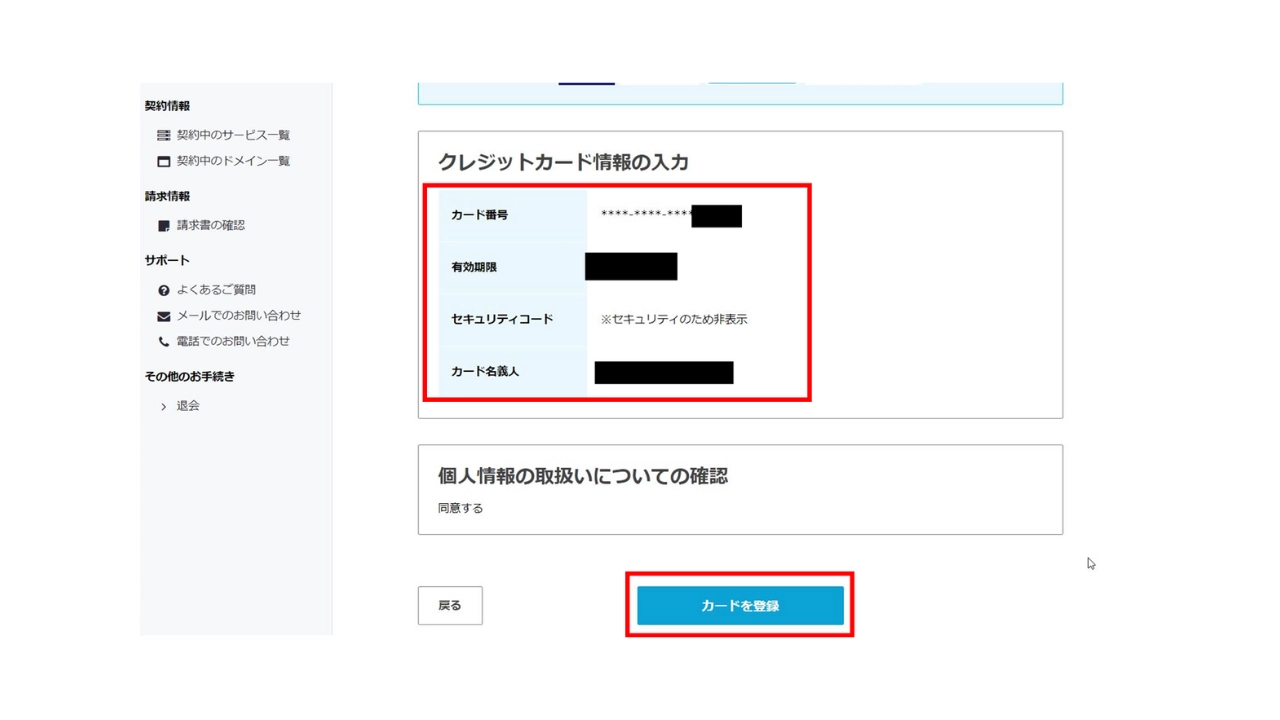The height and width of the screenshot is (720, 1280).
Task: Click the 有効期限 label cell
Action: (512, 267)
